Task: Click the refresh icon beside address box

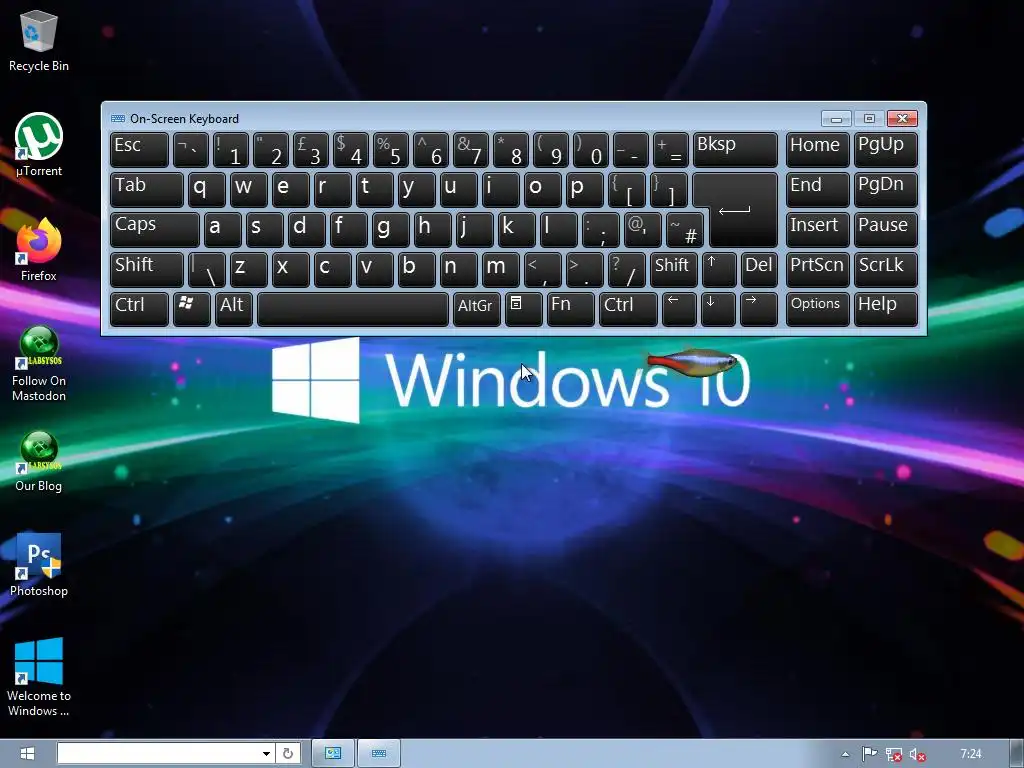Action: 288,754
